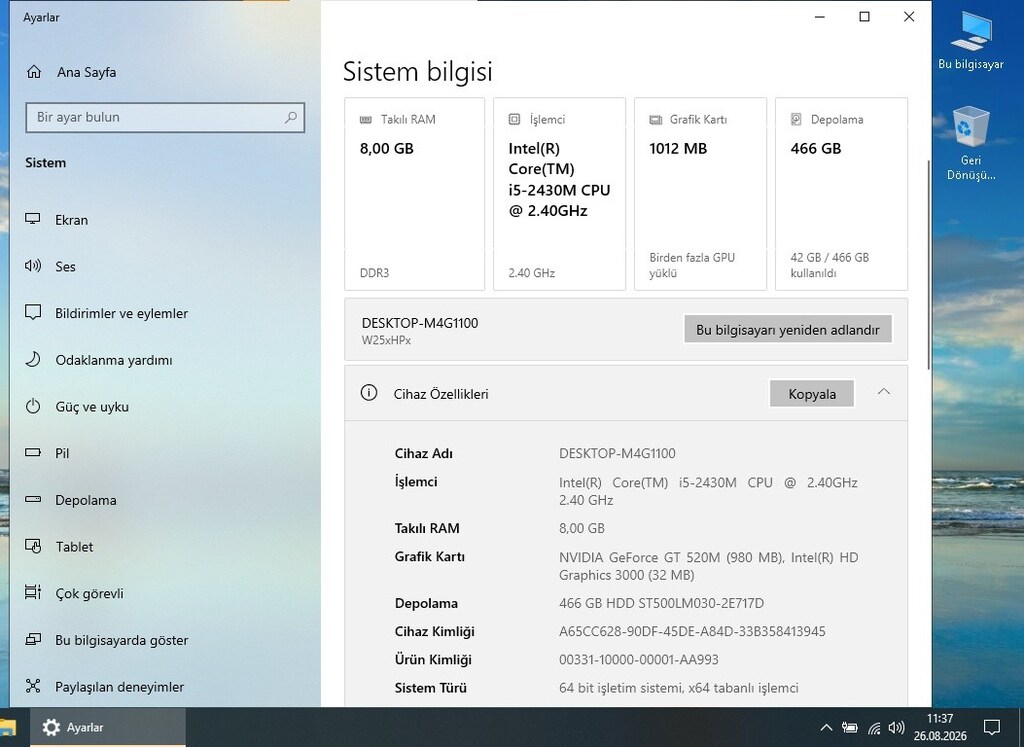Click 466 GB HDD ST500LM030 text
Viewport: 1024px width, 747px height.
[x=661, y=603]
